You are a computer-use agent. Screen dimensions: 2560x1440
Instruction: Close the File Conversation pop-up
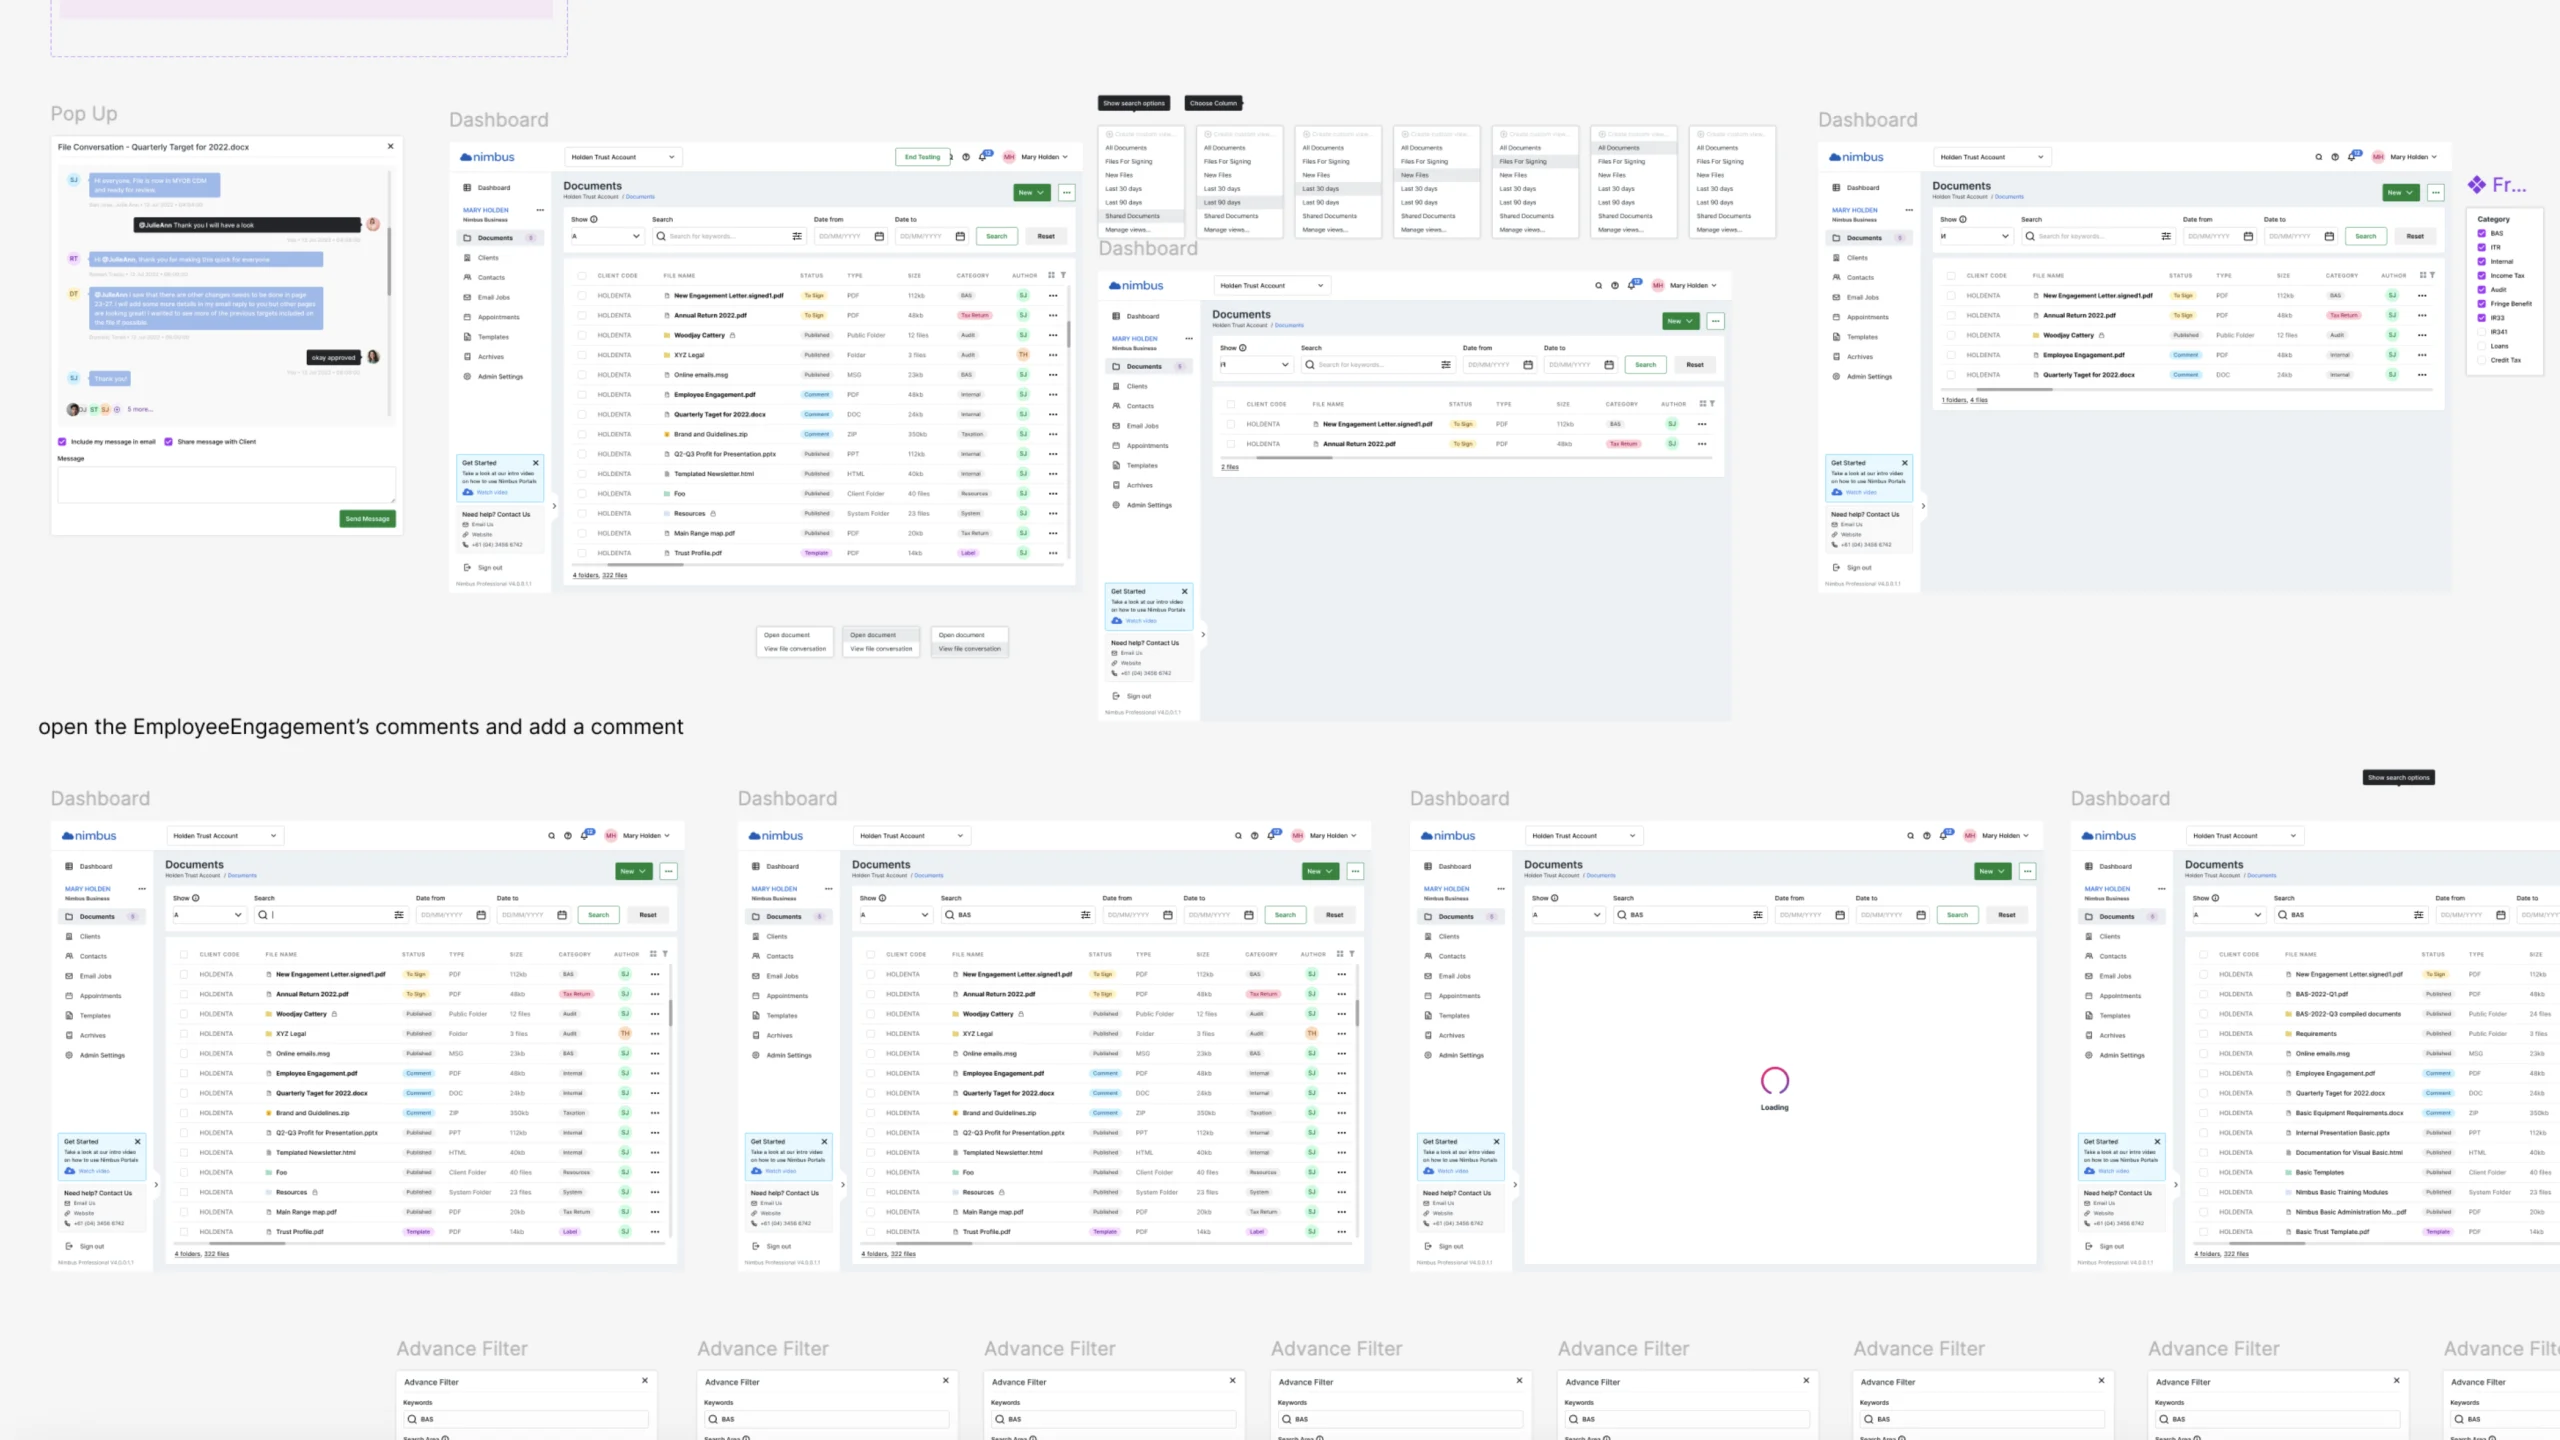click(390, 146)
